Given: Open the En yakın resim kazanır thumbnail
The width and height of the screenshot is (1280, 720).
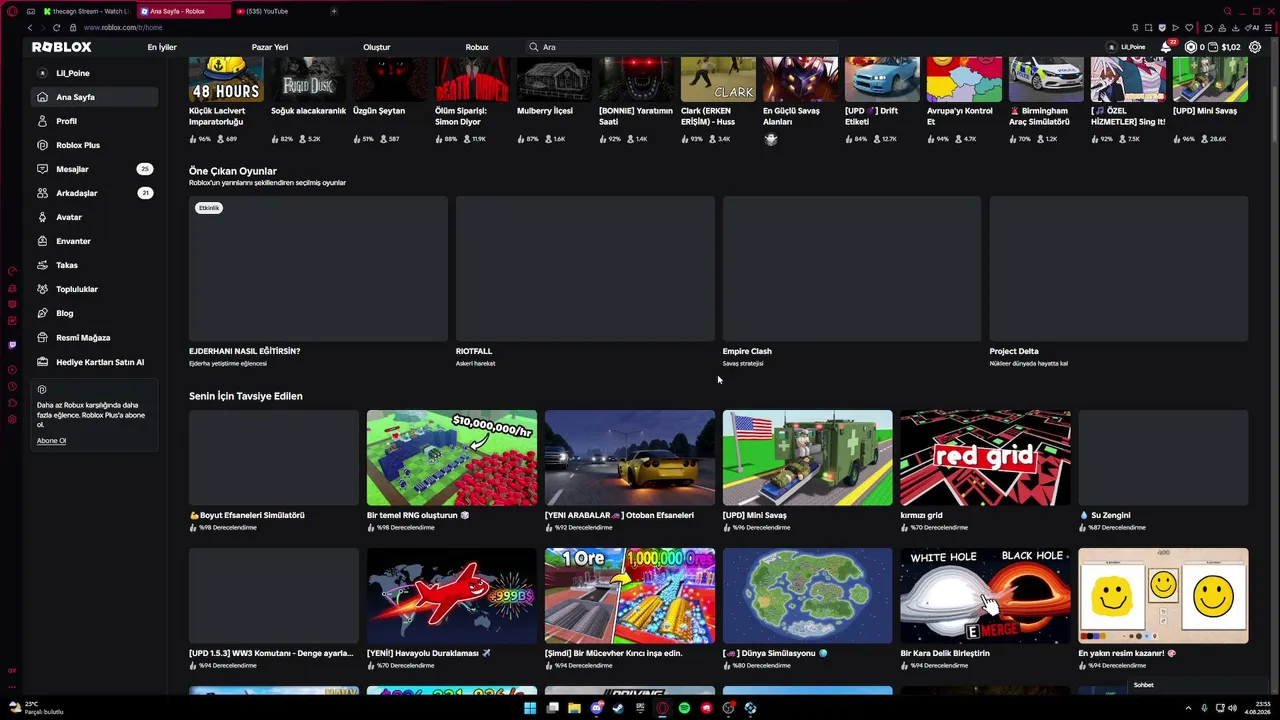Looking at the screenshot, I should [1163, 596].
